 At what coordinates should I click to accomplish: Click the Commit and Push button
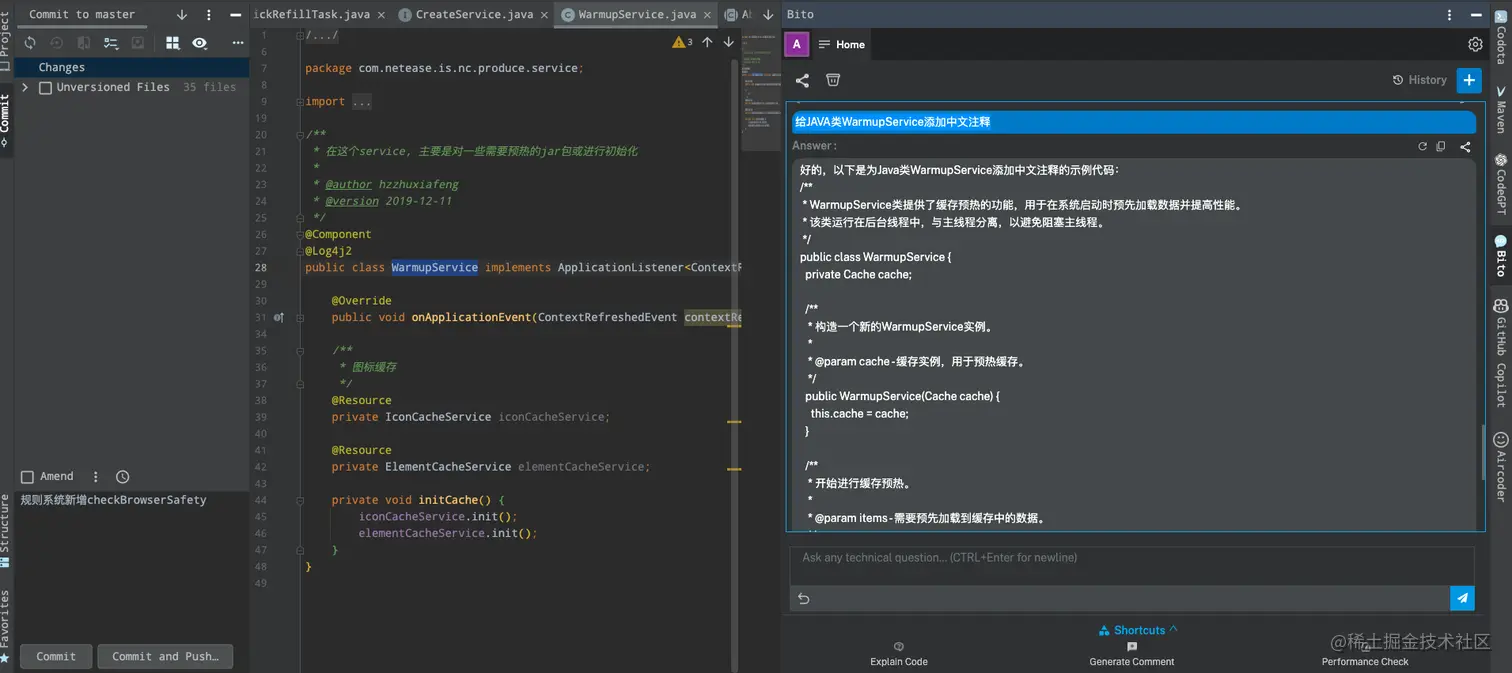165,656
